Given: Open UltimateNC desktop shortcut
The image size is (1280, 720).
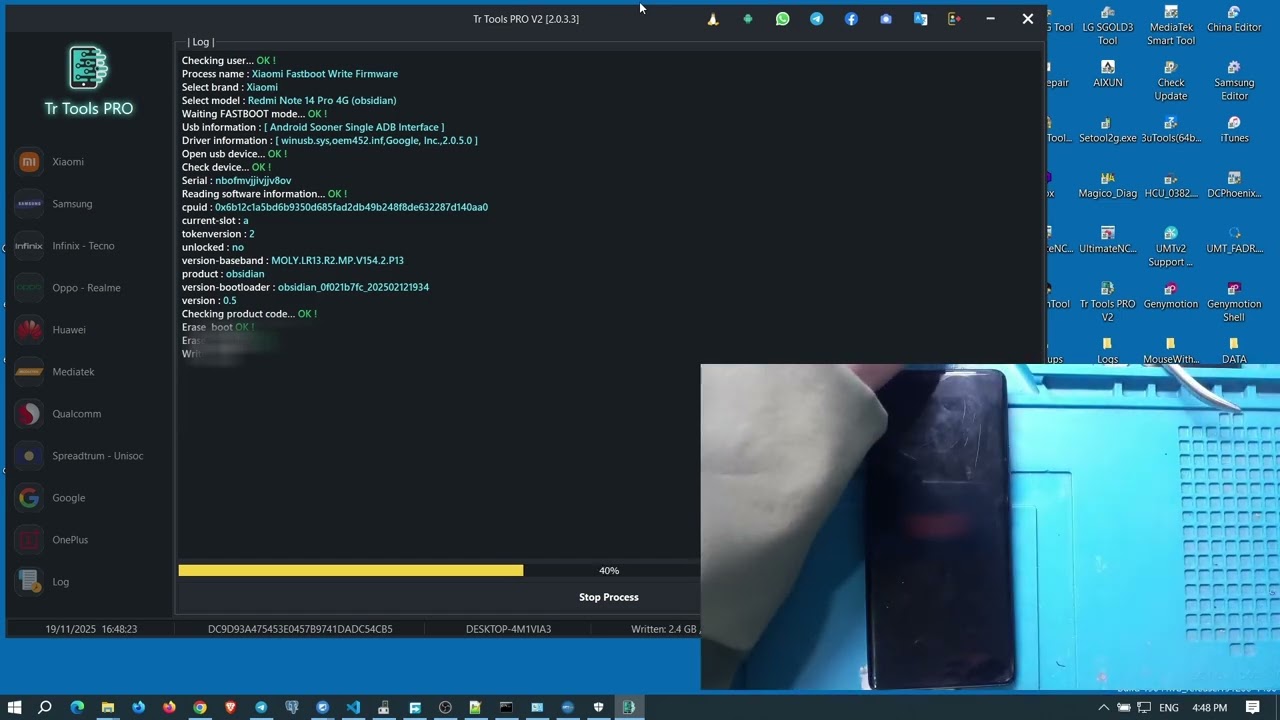Looking at the screenshot, I should [x=1107, y=241].
